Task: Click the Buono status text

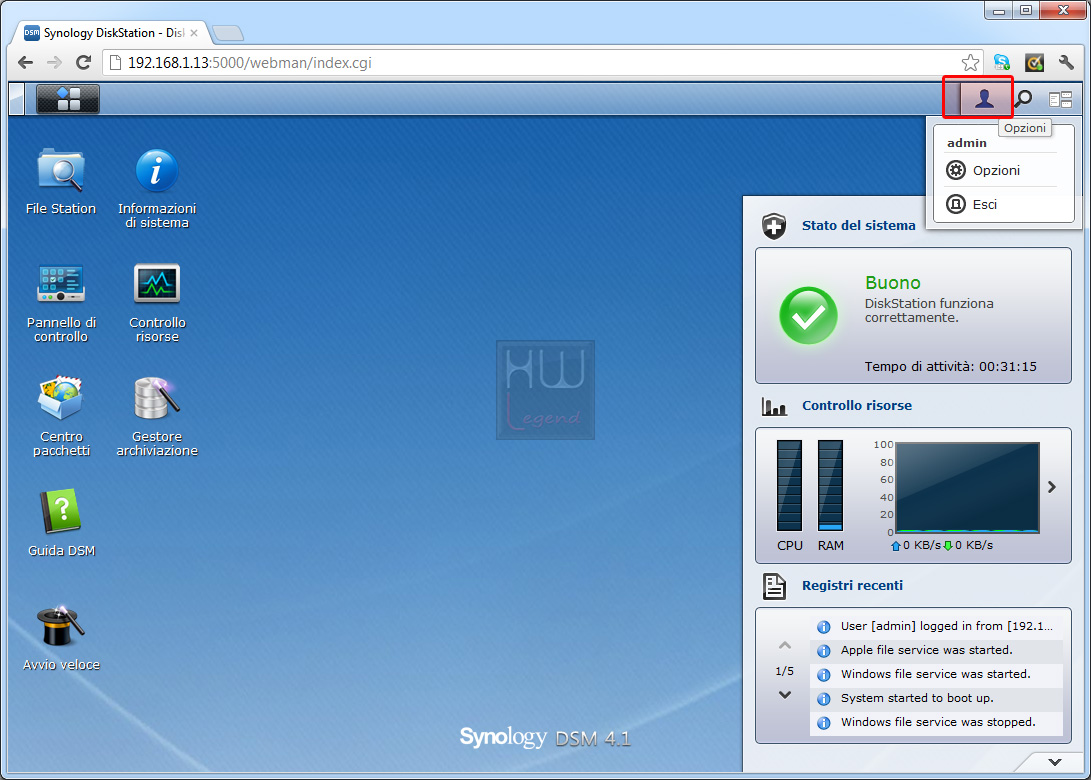Action: tap(893, 282)
